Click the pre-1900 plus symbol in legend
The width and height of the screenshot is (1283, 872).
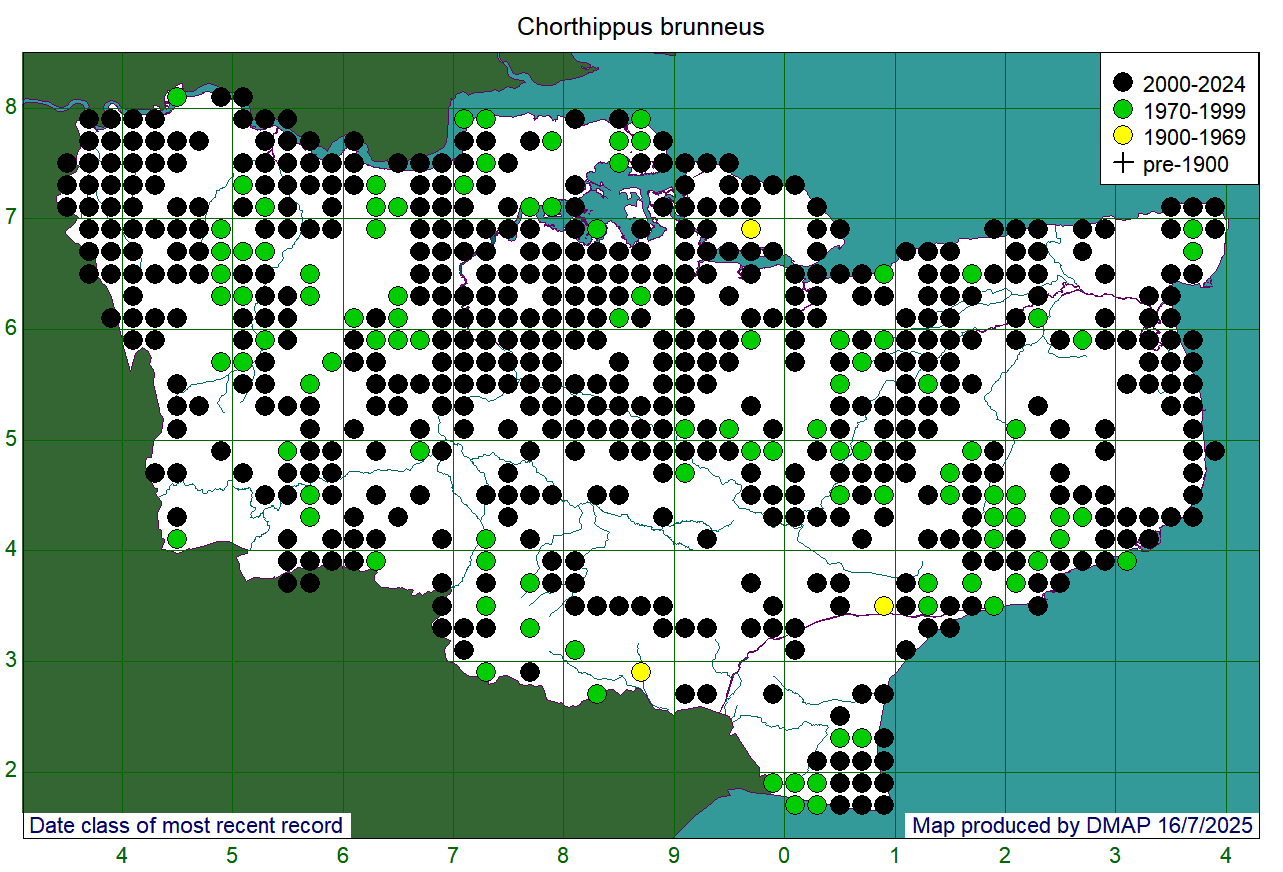(x=1123, y=164)
